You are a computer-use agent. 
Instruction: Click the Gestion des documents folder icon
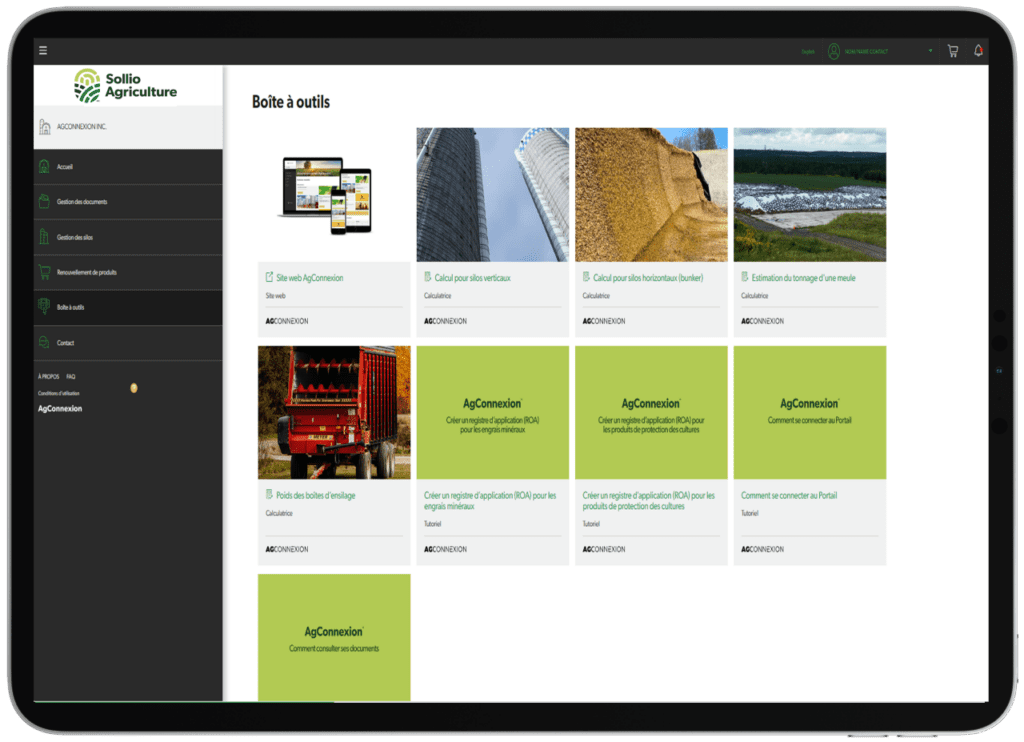(x=44, y=202)
